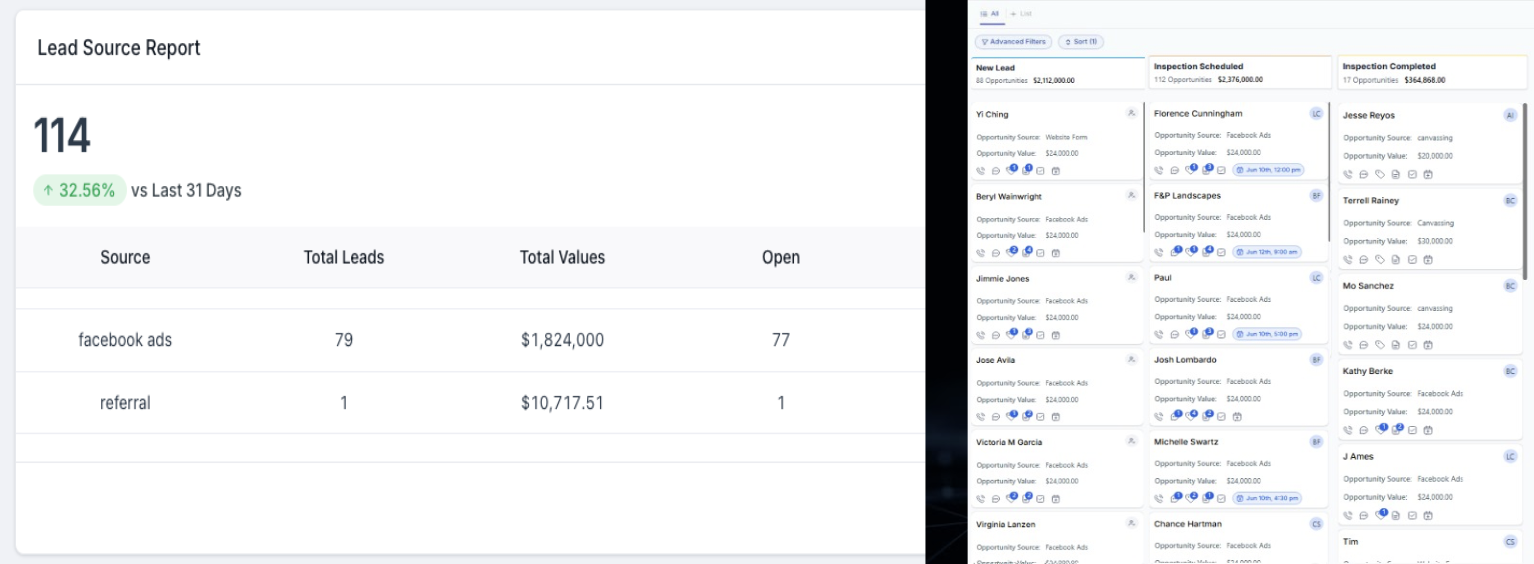Click the notes icon on Beryl Wainwright's card
This screenshot has height=564, width=1534.
tap(1026, 252)
